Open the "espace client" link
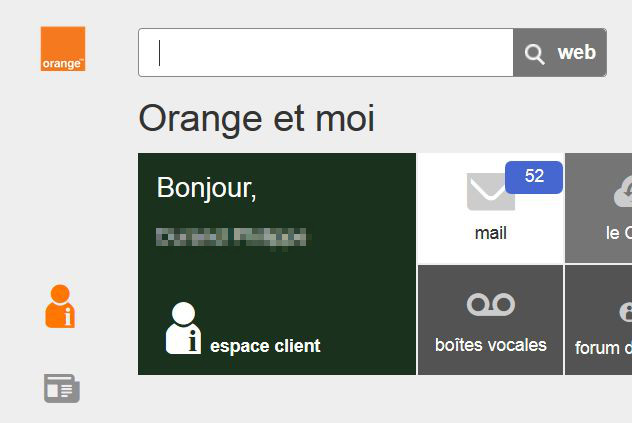The image size is (632, 423). [x=265, y=346]
